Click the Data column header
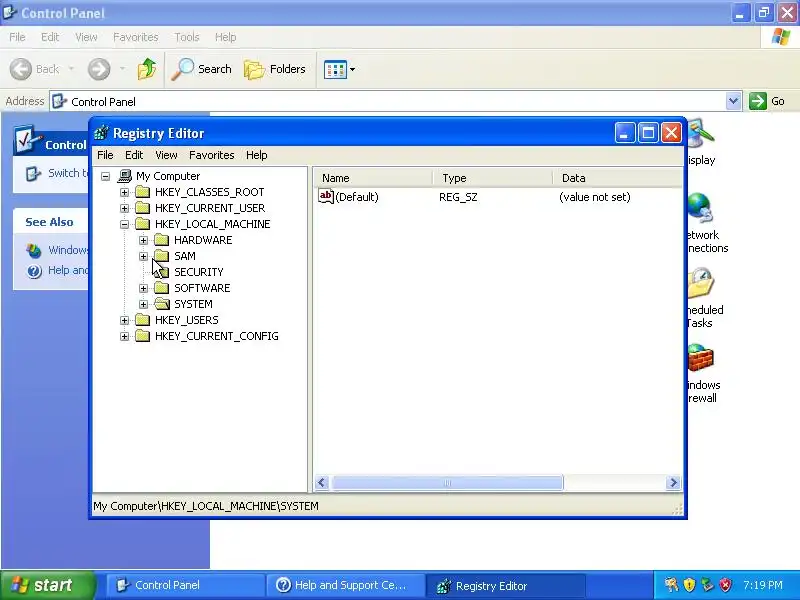800x600 pixels. 617,178
